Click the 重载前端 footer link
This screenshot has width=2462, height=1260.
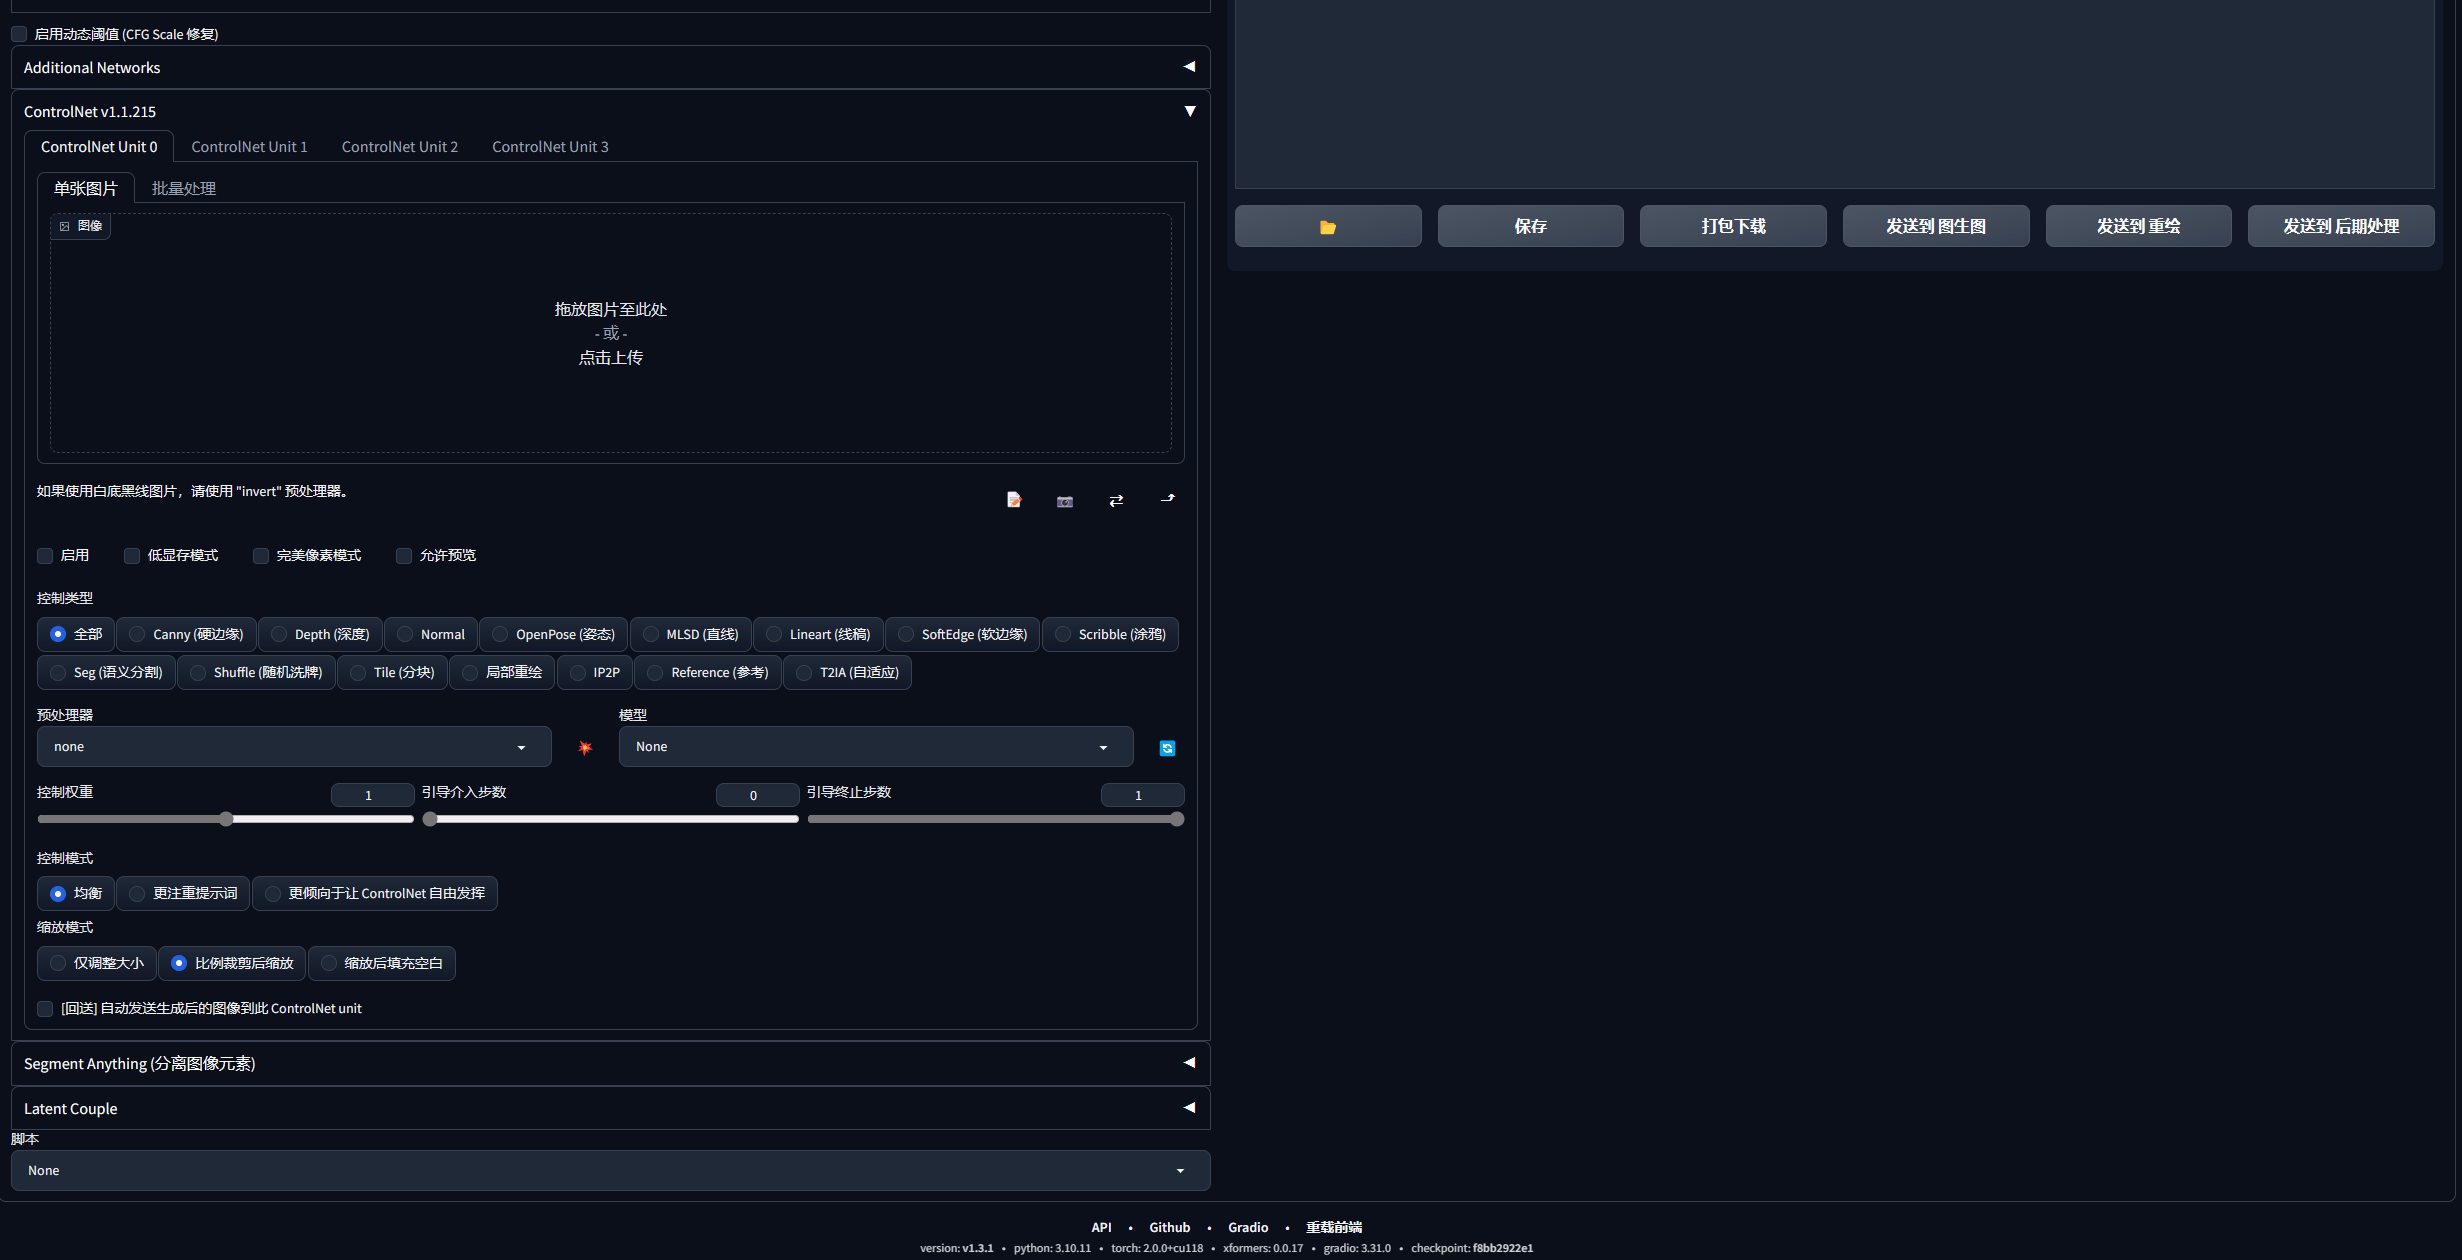[1333, 1228]
